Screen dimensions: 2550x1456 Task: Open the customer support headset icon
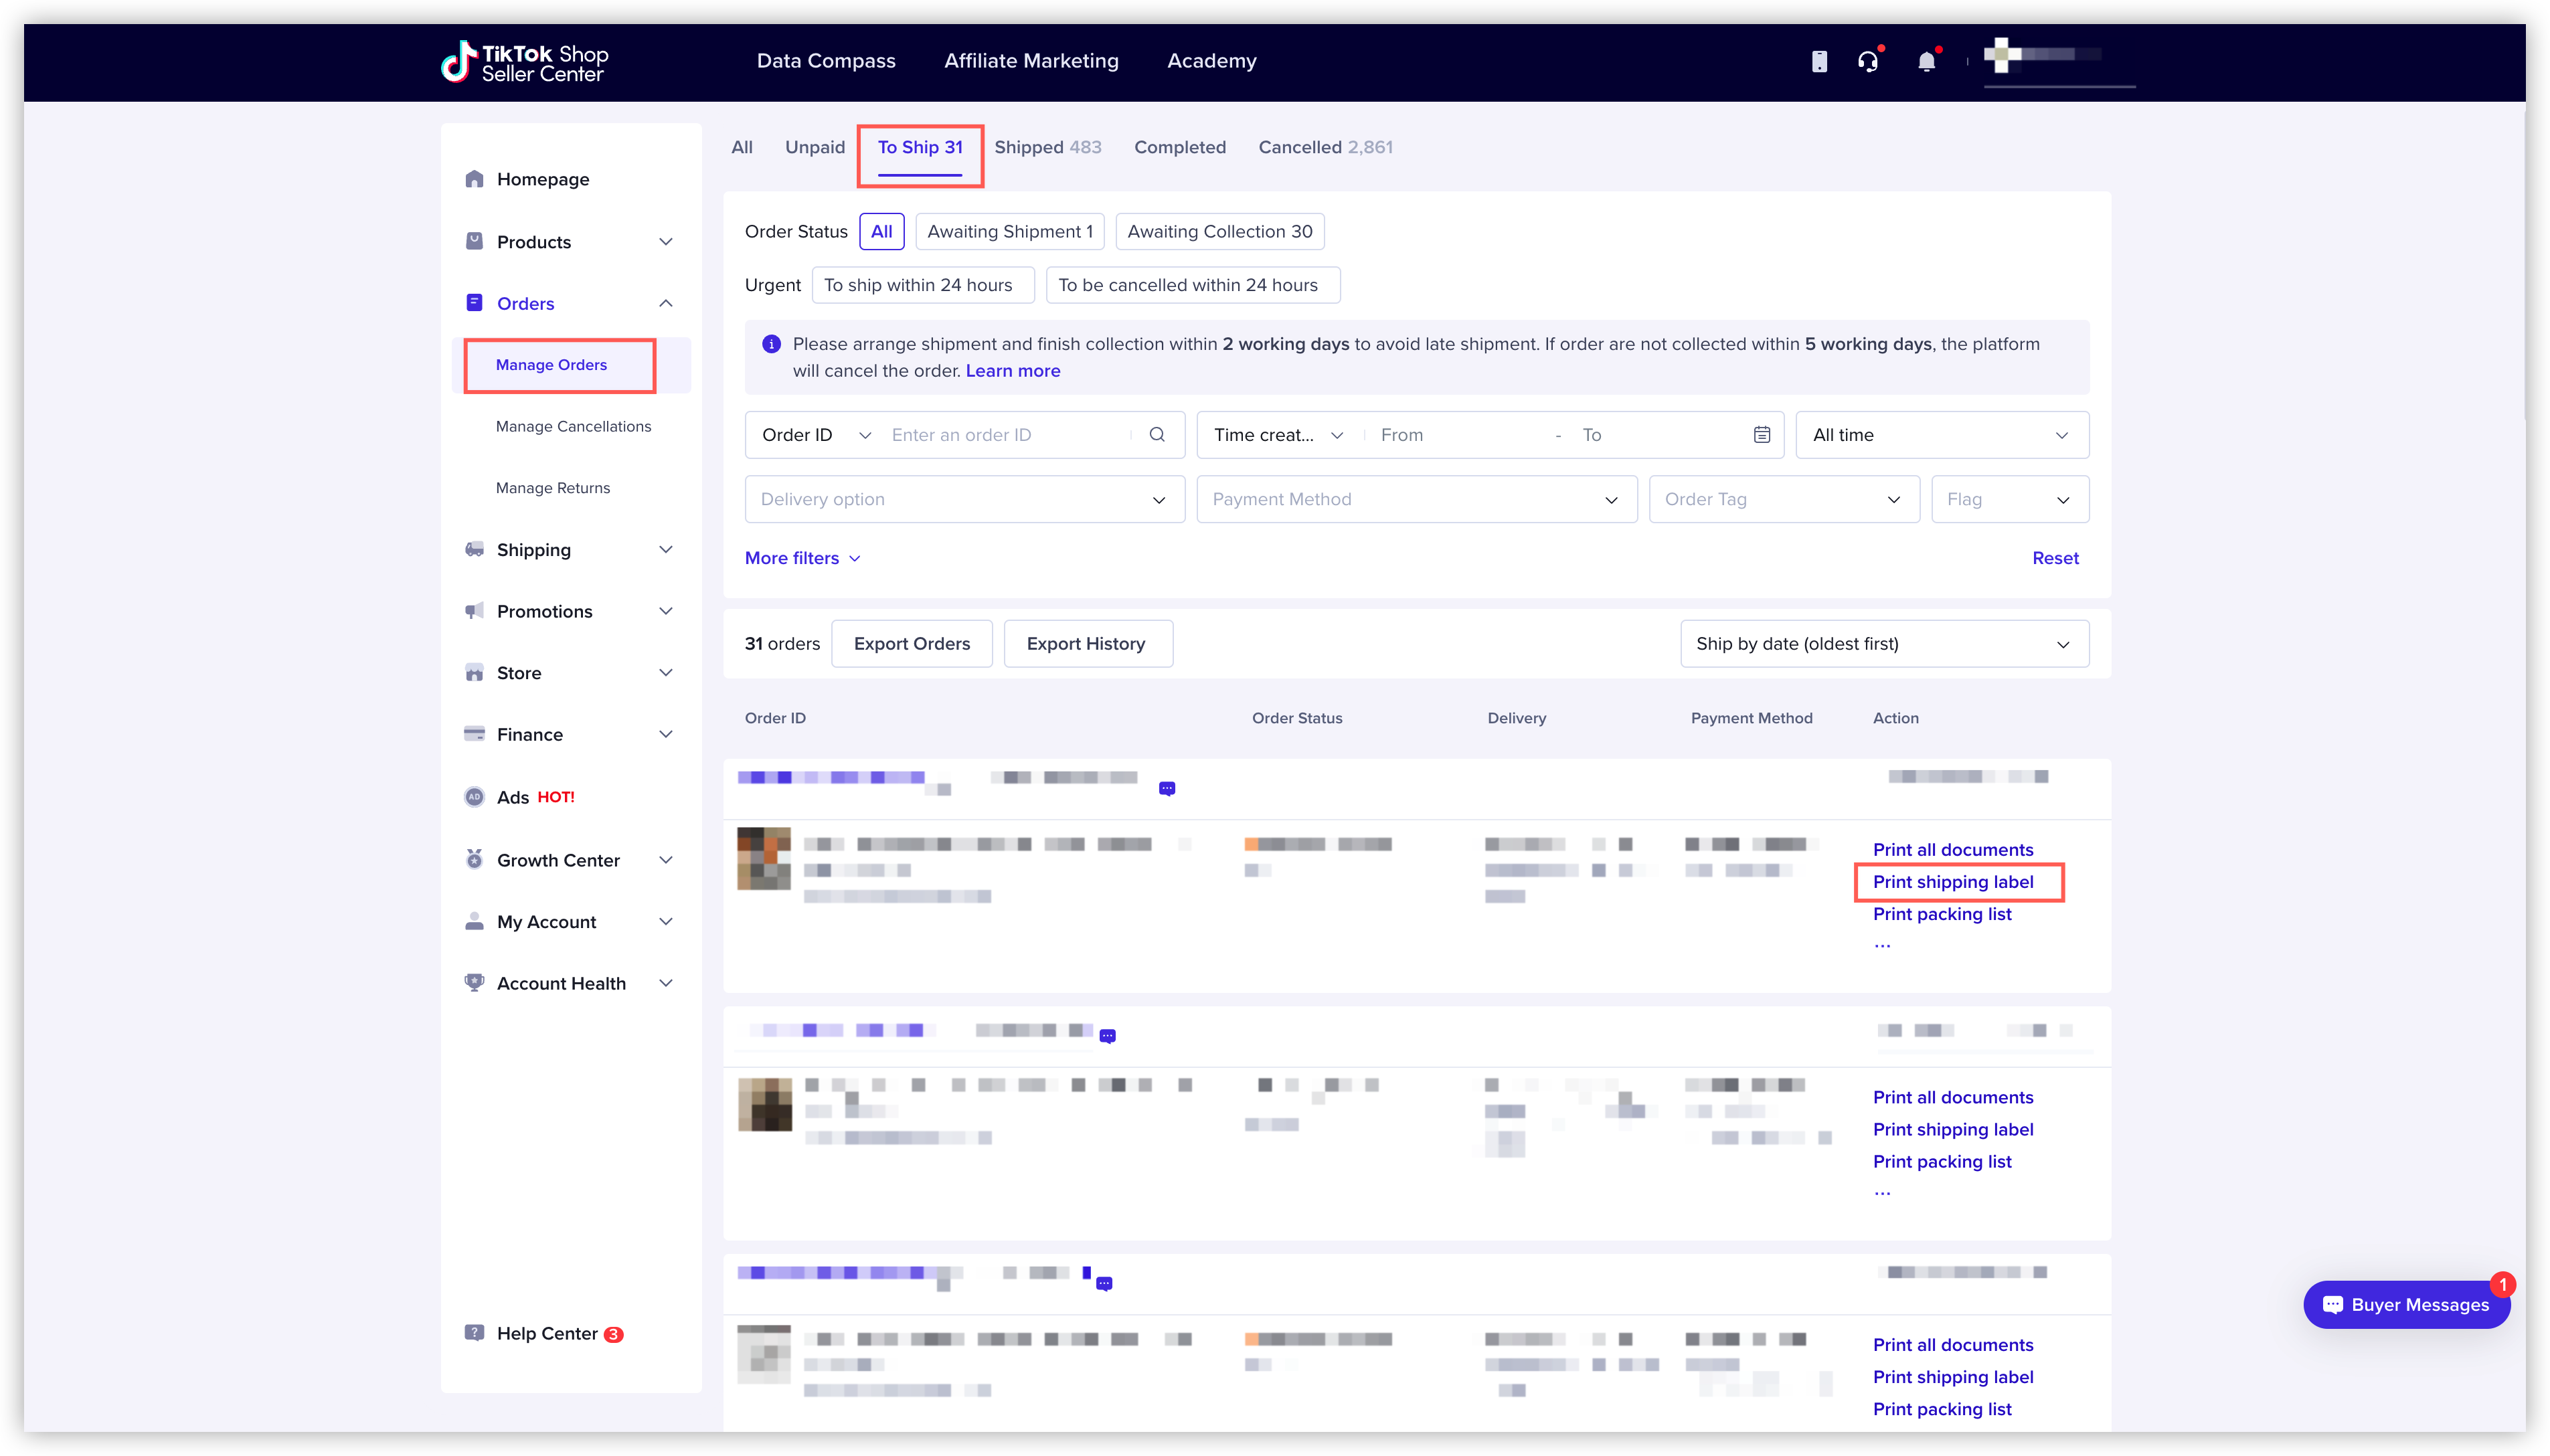point(1867,62)
